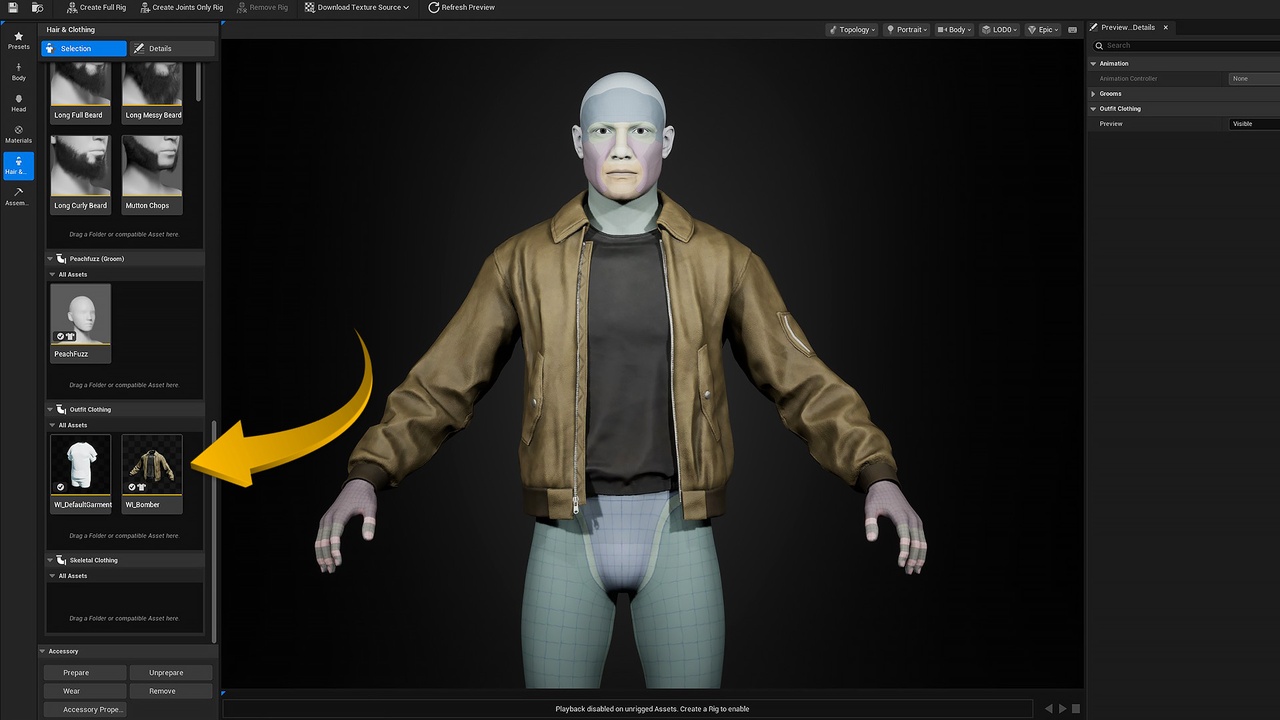Viewport: 1280px width, 720px height.
Task: Switch to the Details tab
Action: pyautogui.click(x=172, y=48)
